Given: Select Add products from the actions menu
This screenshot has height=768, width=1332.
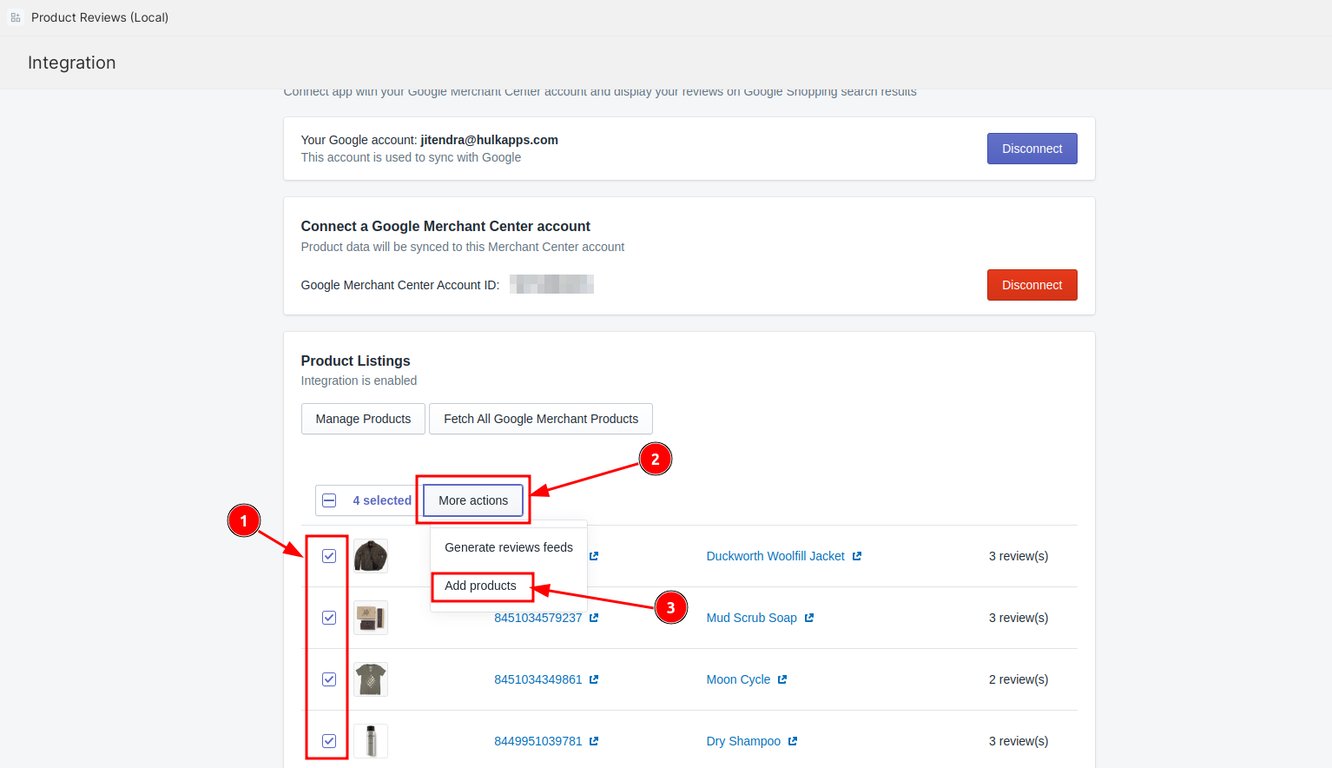Looking at the screenshot, I should click(x=480, y=586).
